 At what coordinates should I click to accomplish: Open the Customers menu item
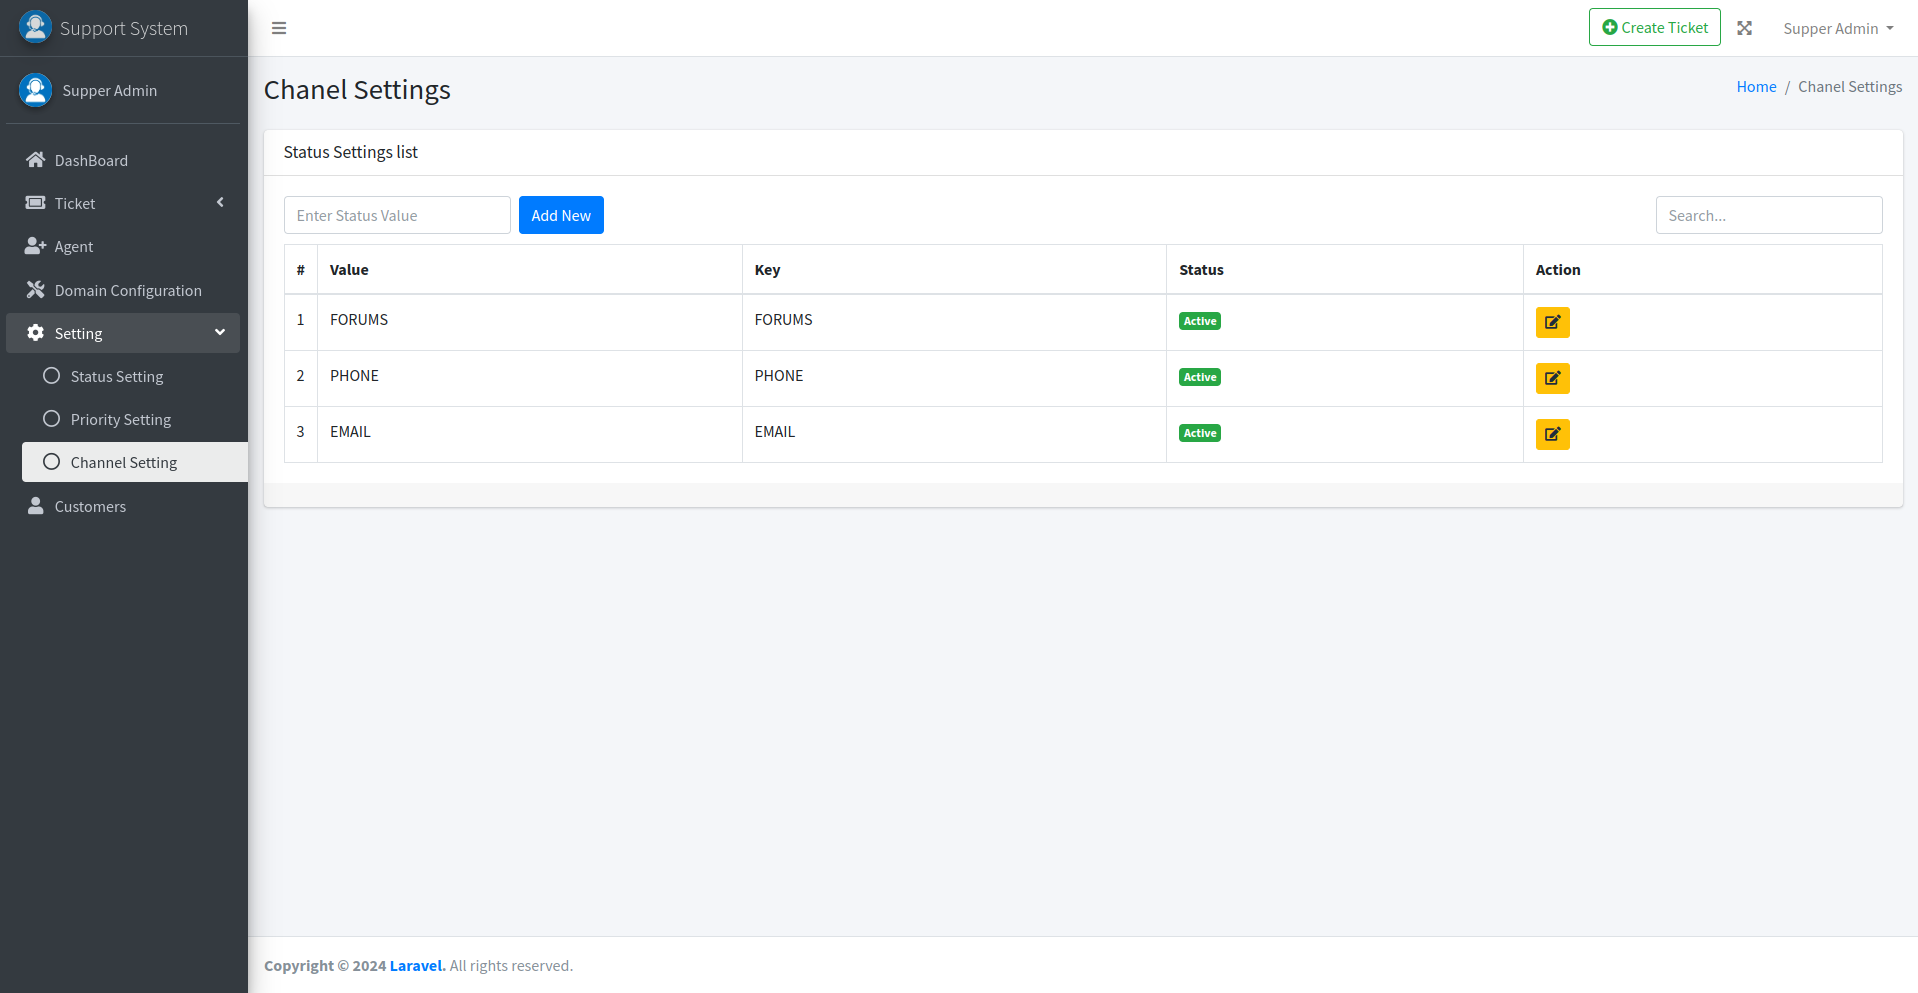pyautogui.click(x=90, y=506)
